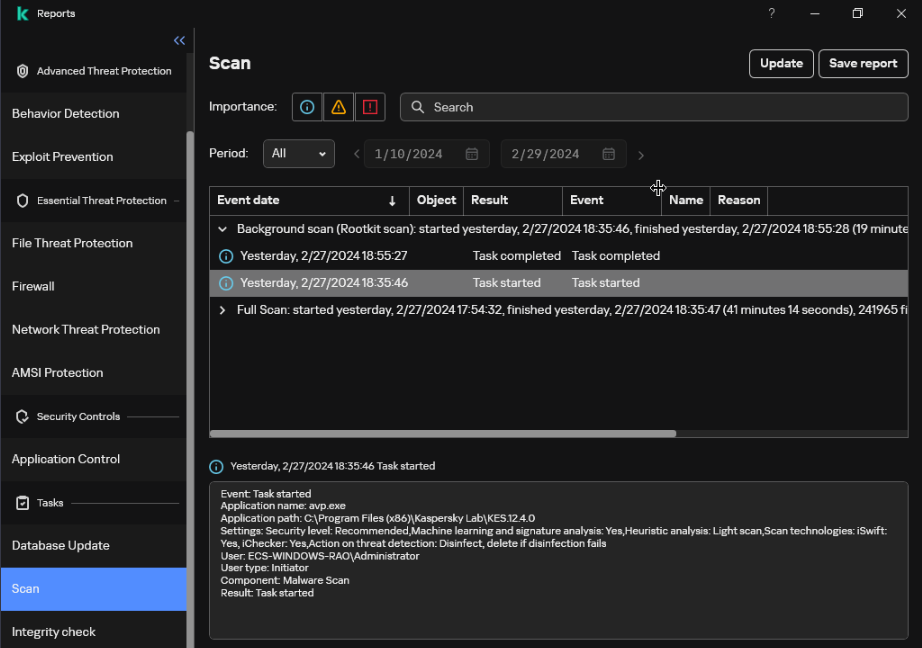This screenshot has width=922, height=648.
Task: Click Advanced Threat Protection shield icon
Action: [22, 71]
